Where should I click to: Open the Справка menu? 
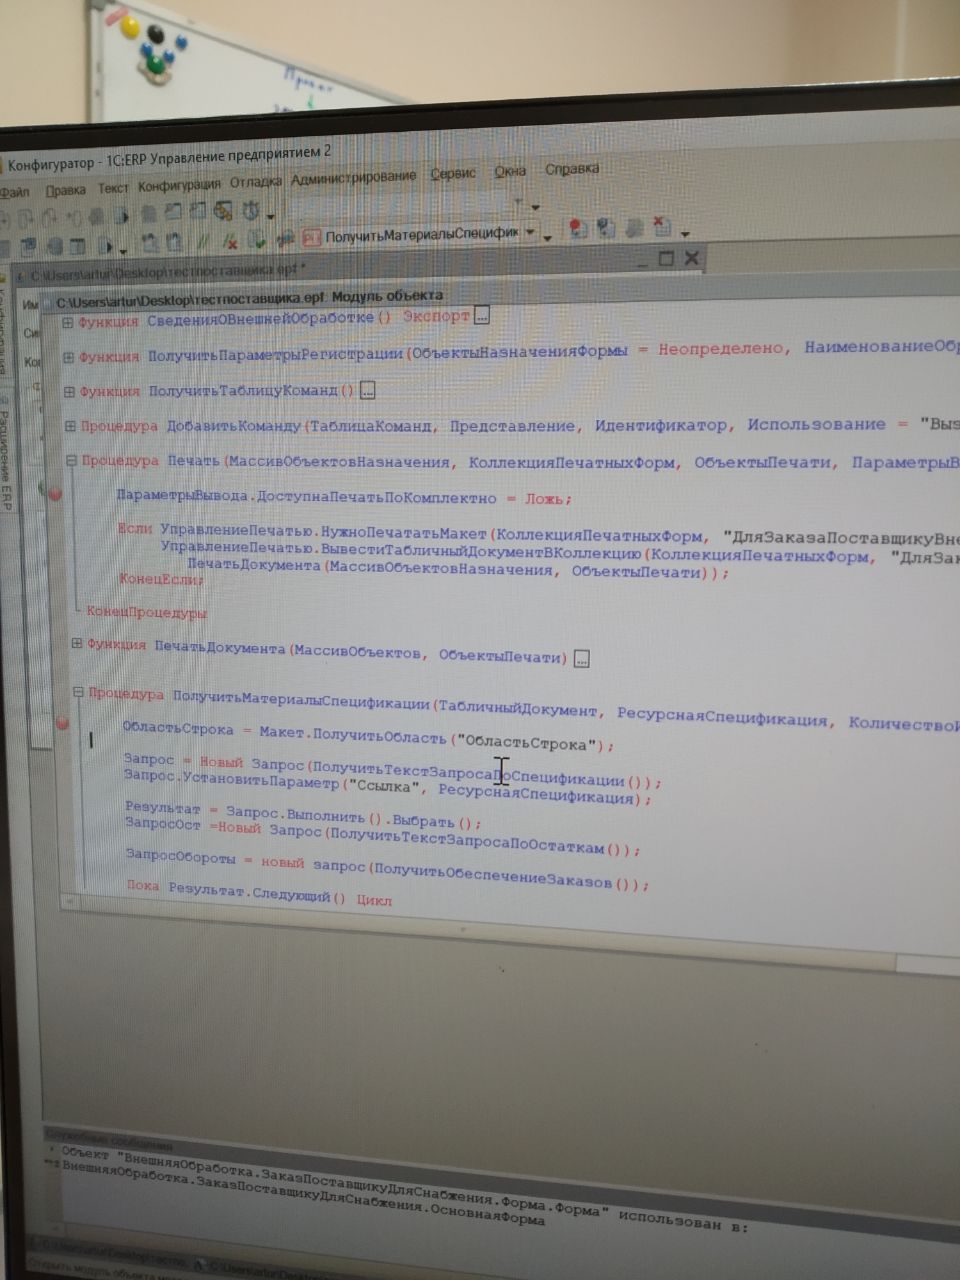click(x=572, y=169)
